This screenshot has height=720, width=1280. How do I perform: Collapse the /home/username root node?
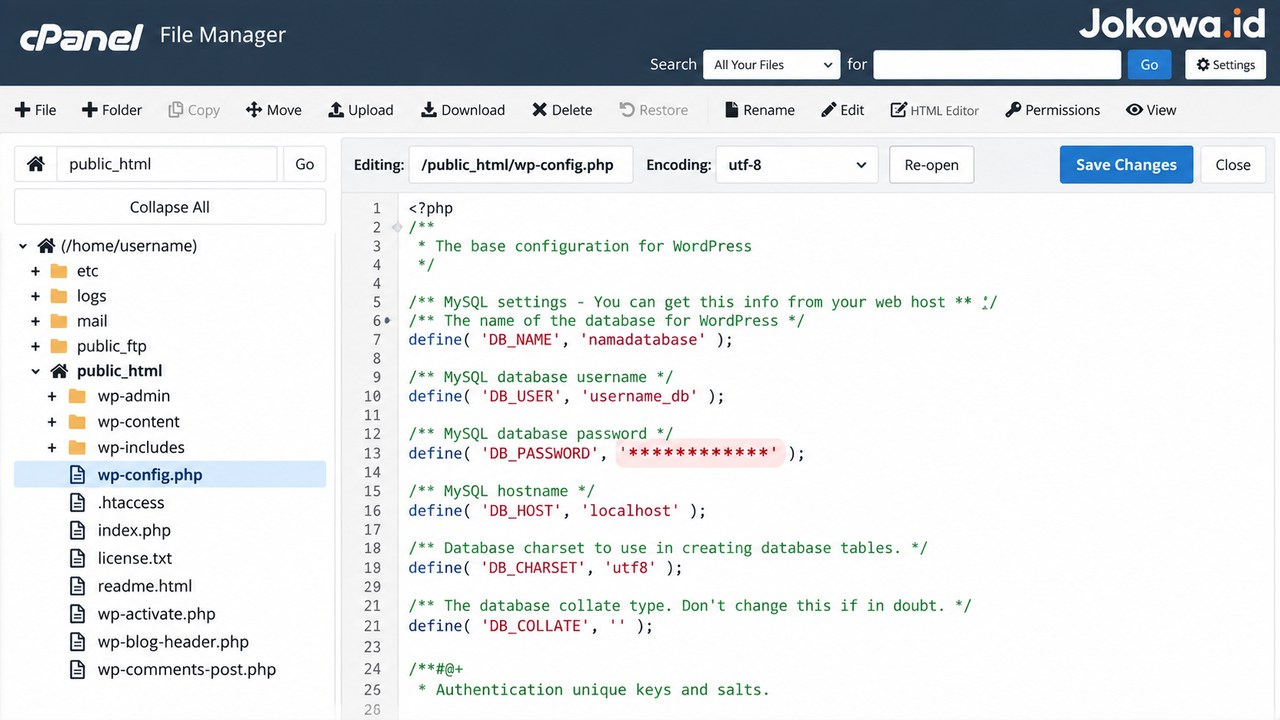22,246
